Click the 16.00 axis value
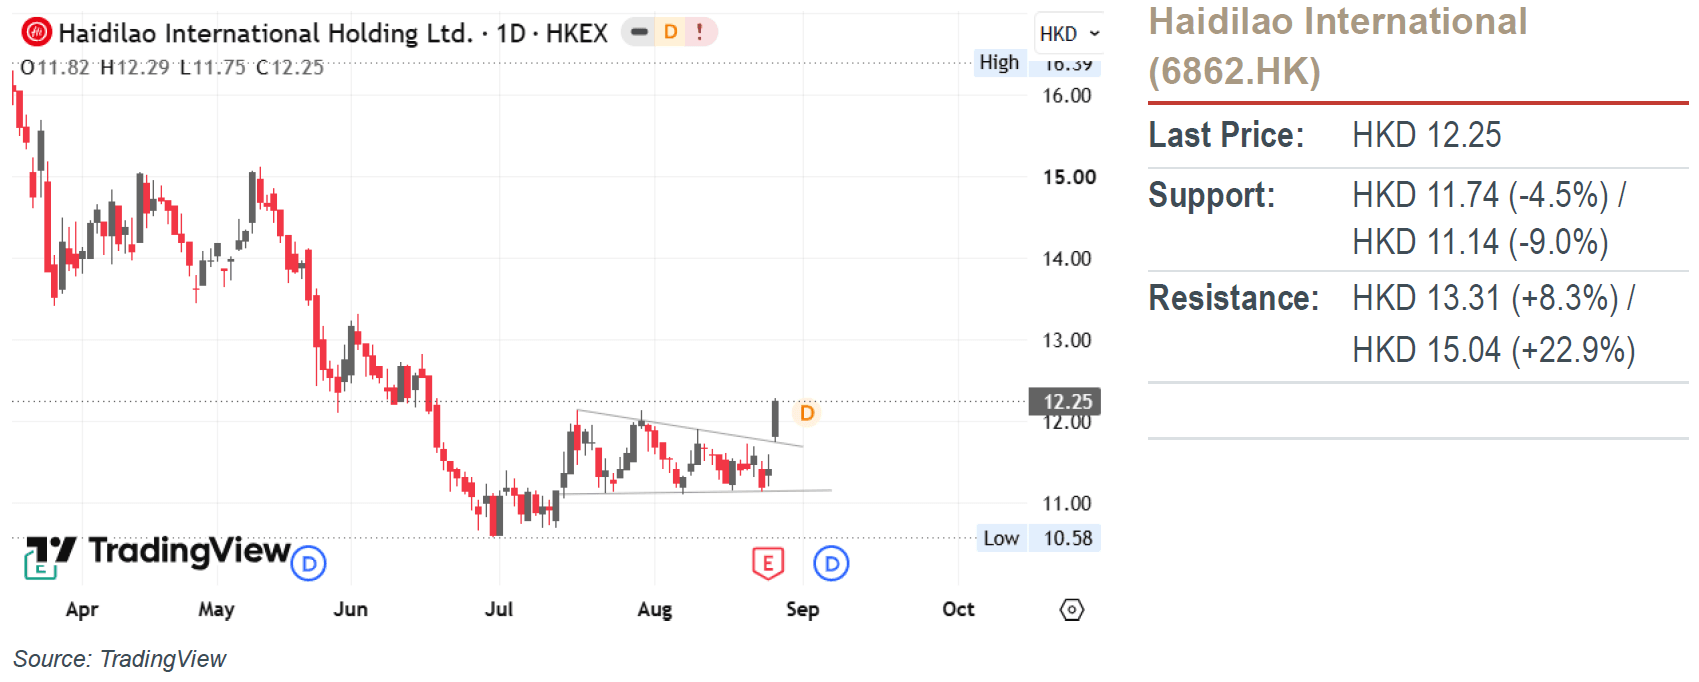The height and width of the screenshot is (682, 1699). [x=1067, y=96]
